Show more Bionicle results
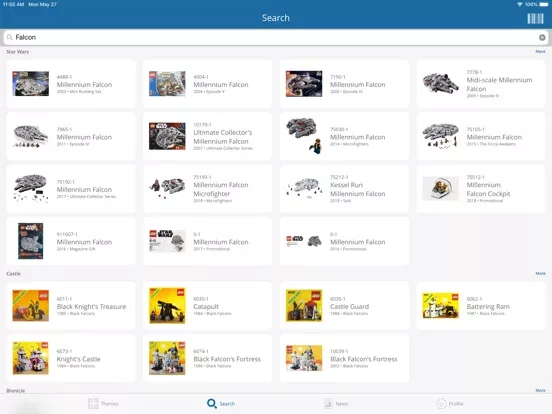Viewport: 552px width, 414px height. [x=540, y=390]
